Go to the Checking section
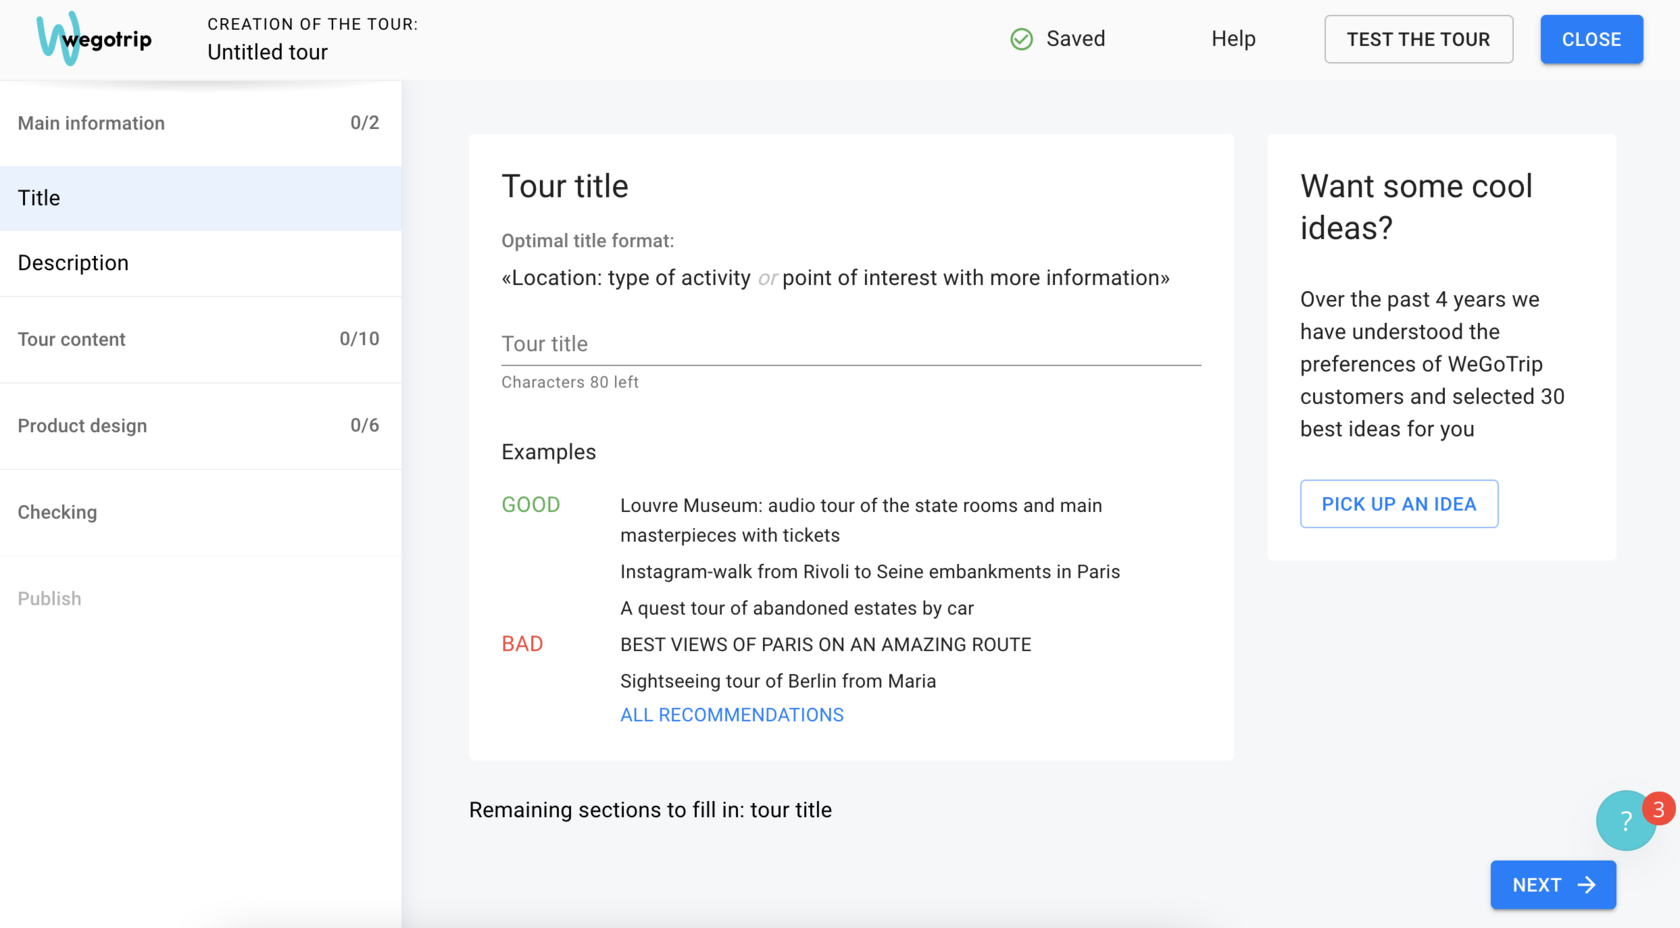The width and height of the screenshot is (1680, 928). coord(200,512)
